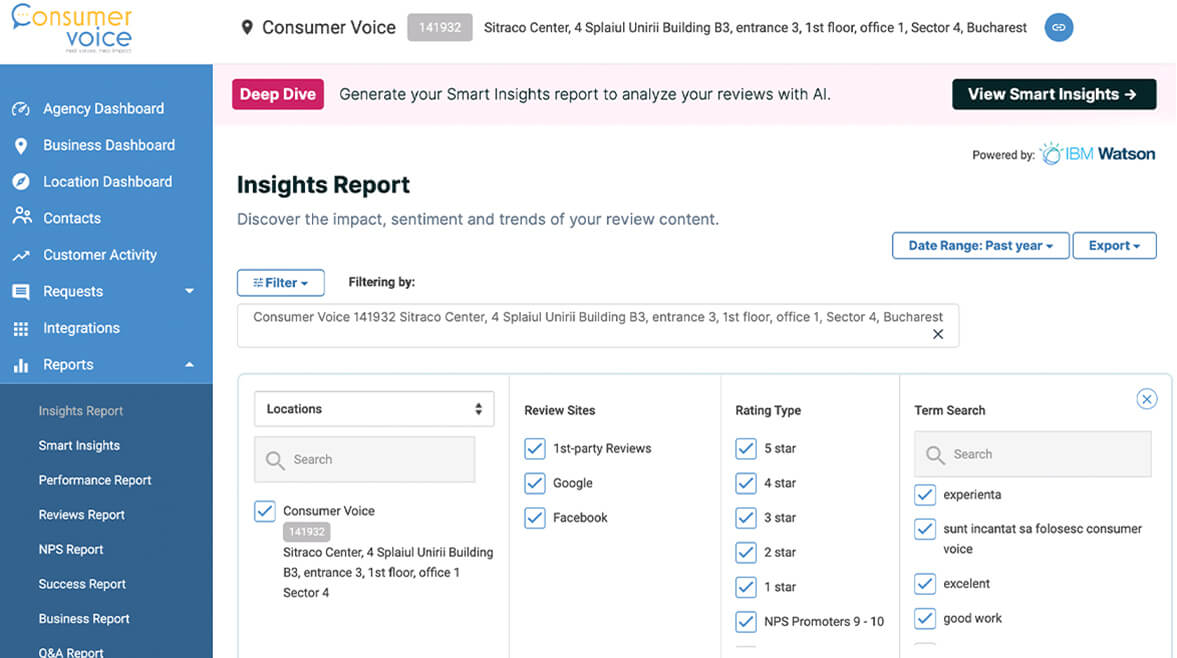Open the Filter dropdown

(281, 283)
